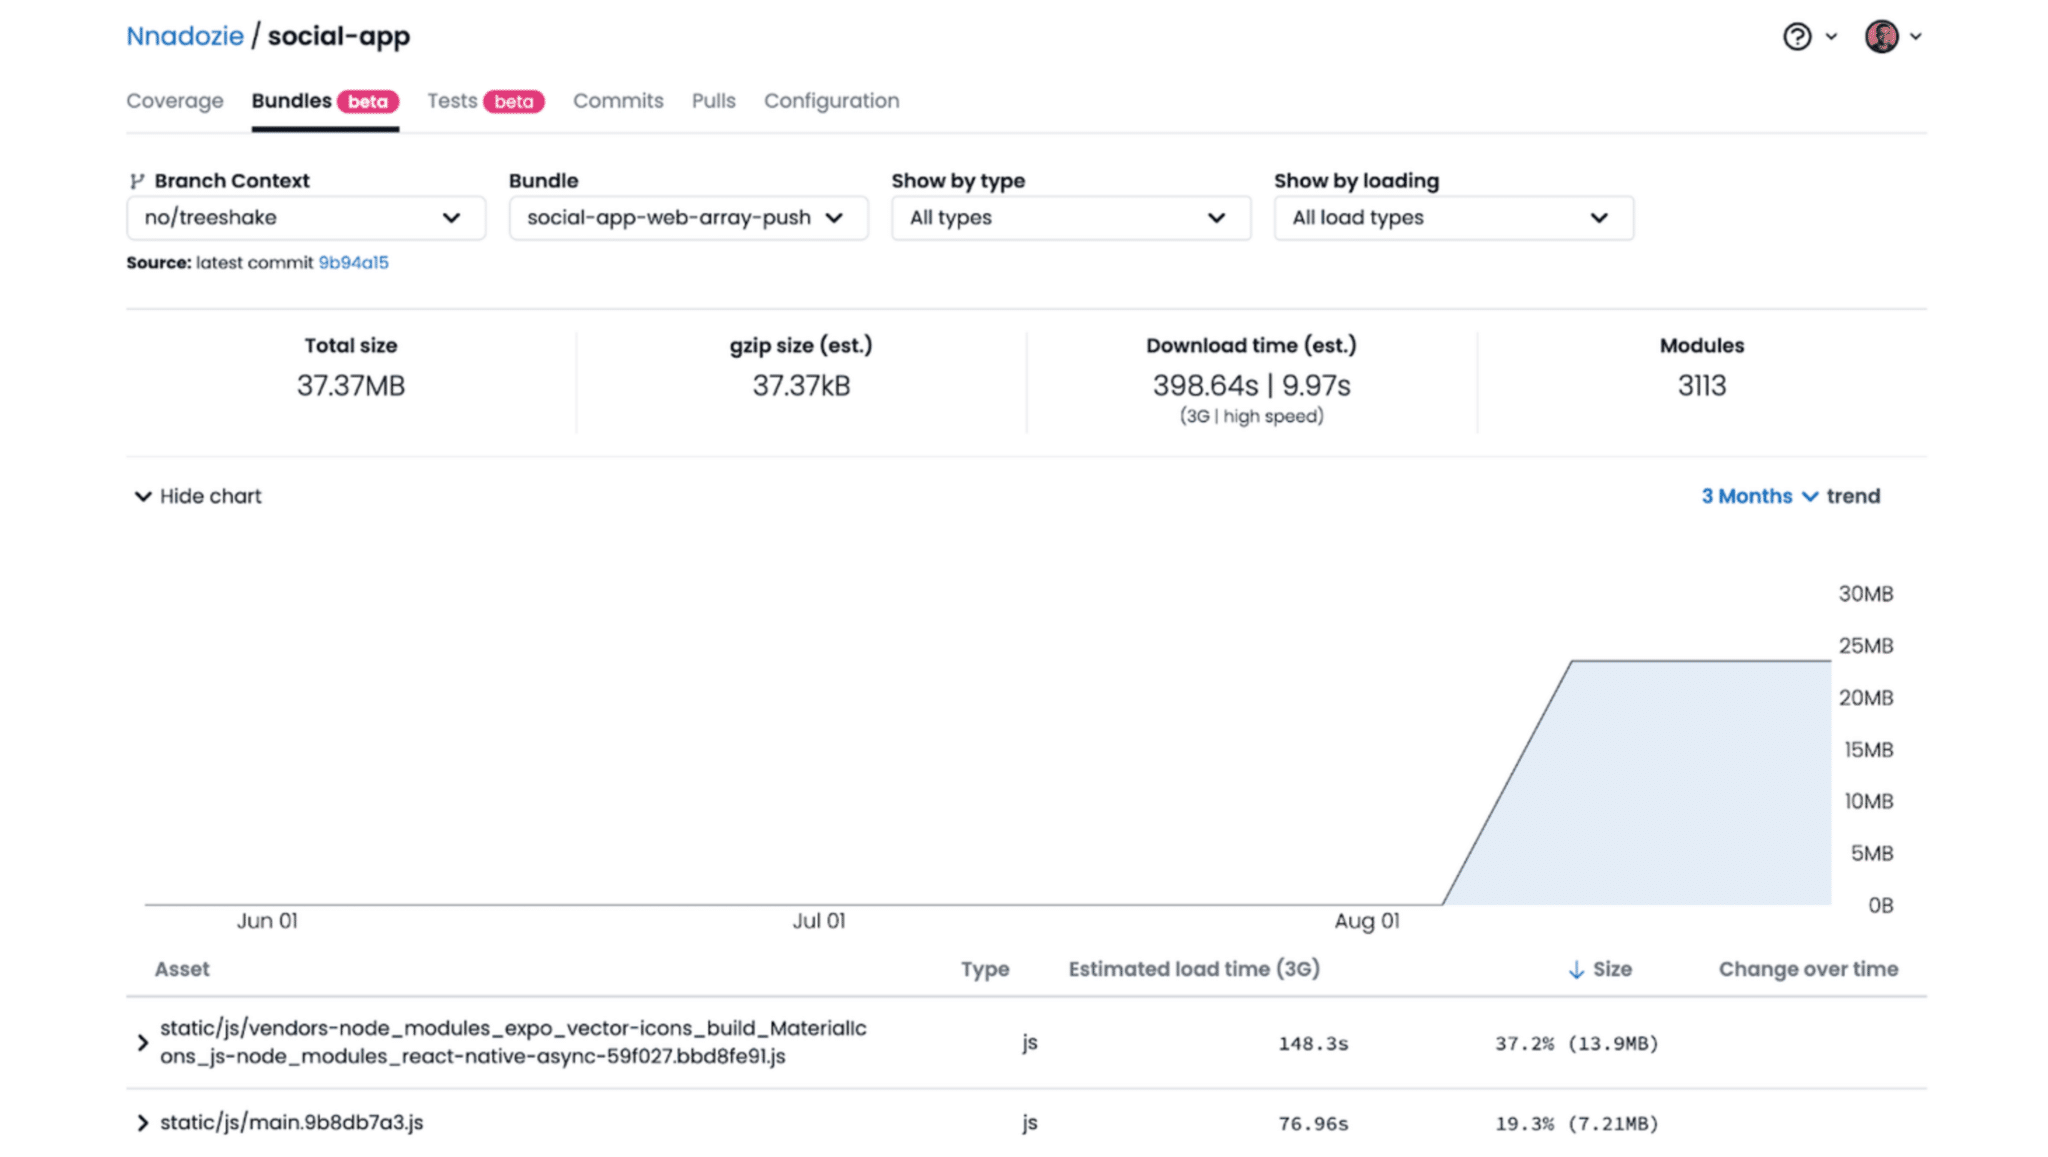Expand the static/js/main.9b8db7a3.js row

[x=141, y=1122]
